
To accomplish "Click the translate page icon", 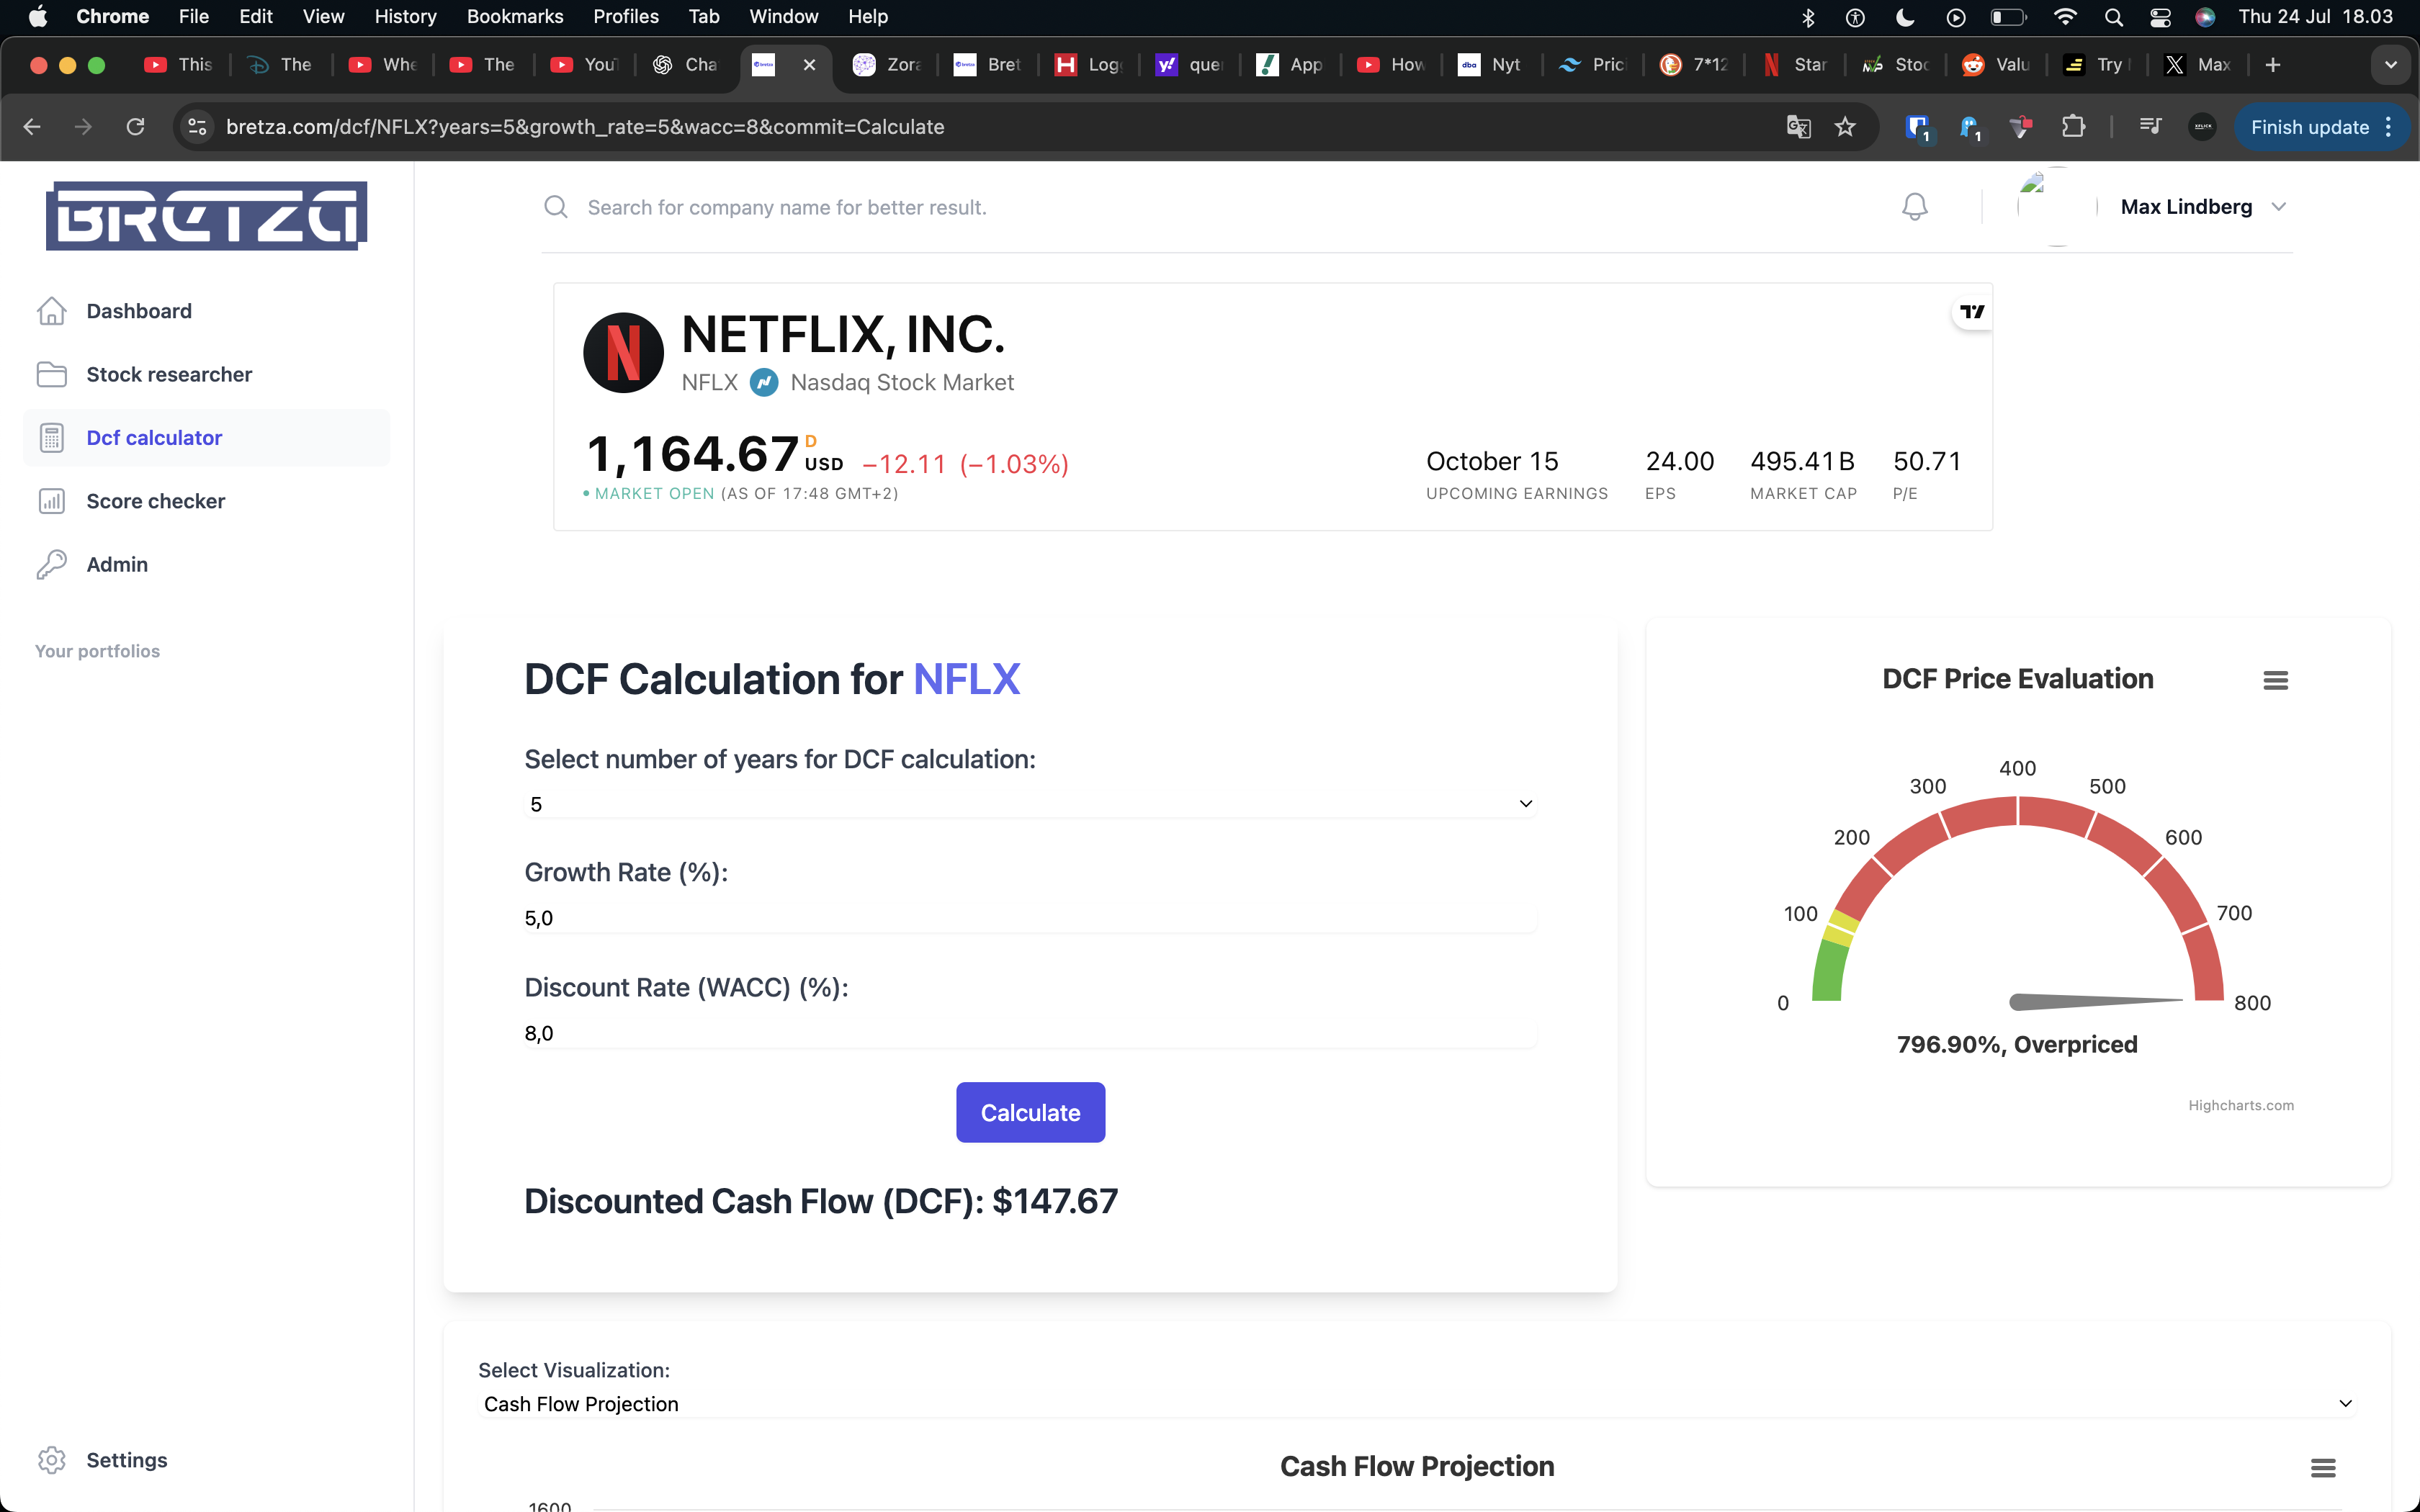I will pyautogui.click(x=1798, y=127).
